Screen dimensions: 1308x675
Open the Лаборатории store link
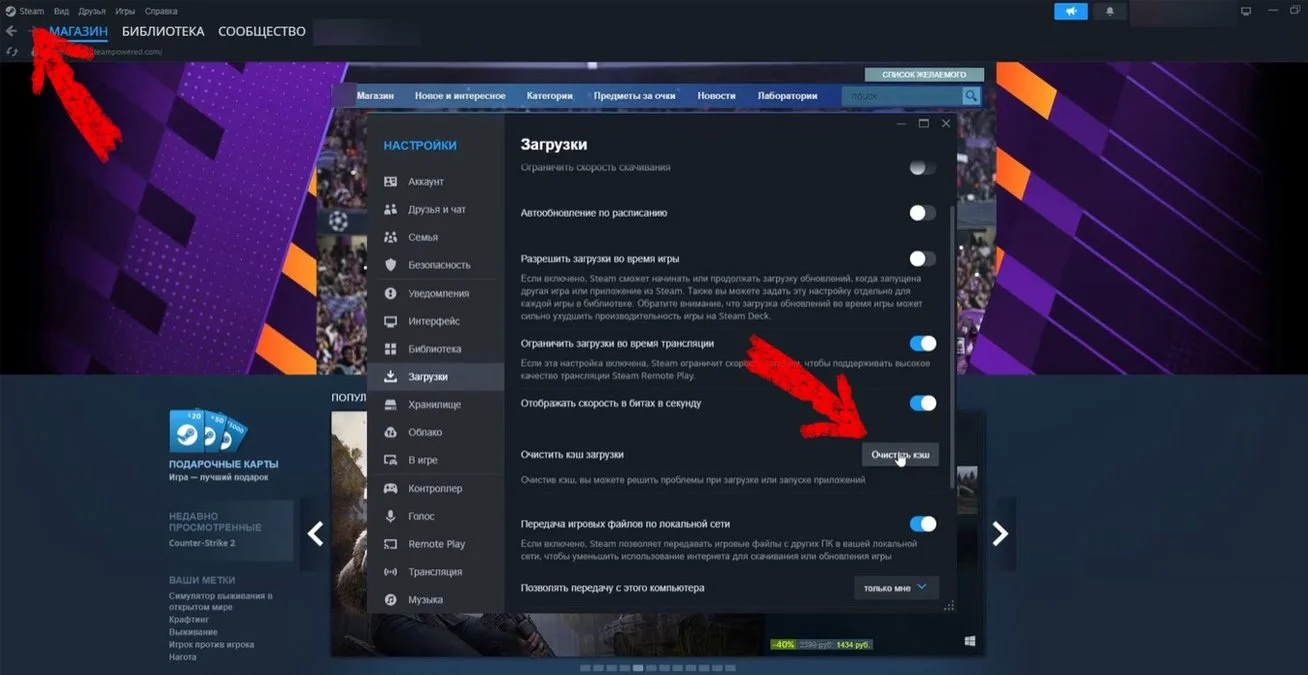pyautogui.click(x=787, y=96)
